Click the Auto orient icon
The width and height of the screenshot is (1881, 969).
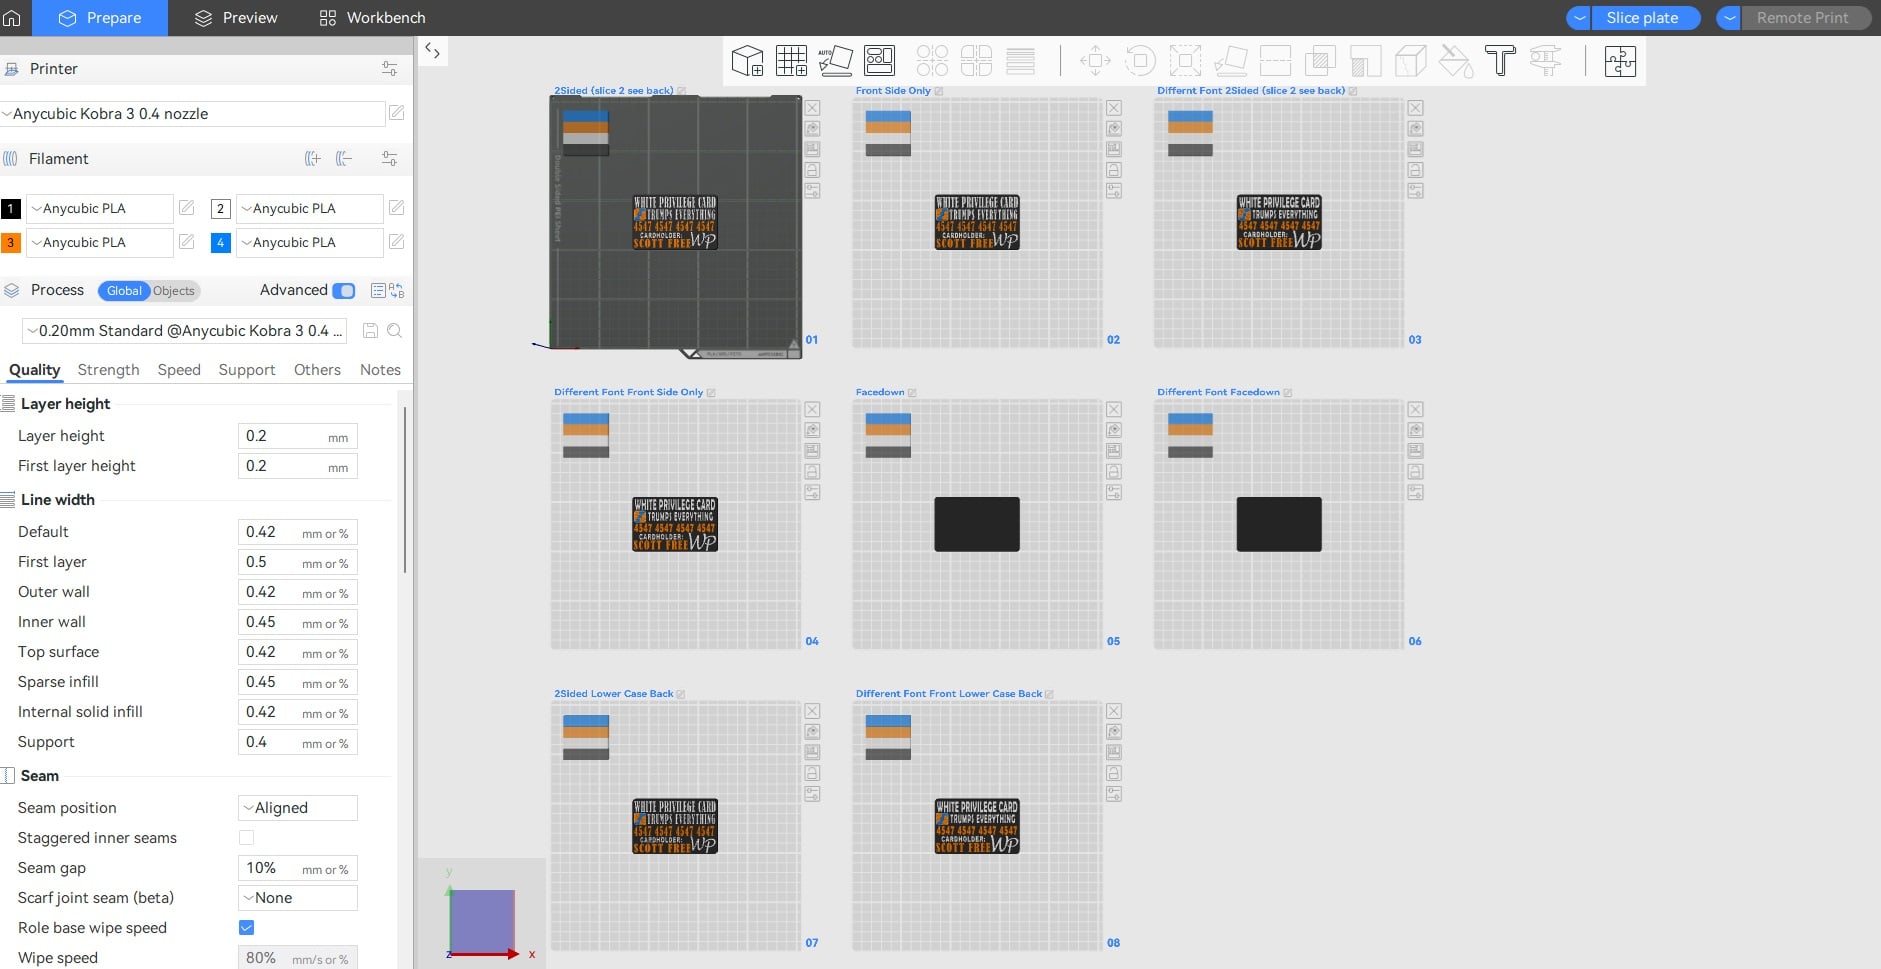835,61
